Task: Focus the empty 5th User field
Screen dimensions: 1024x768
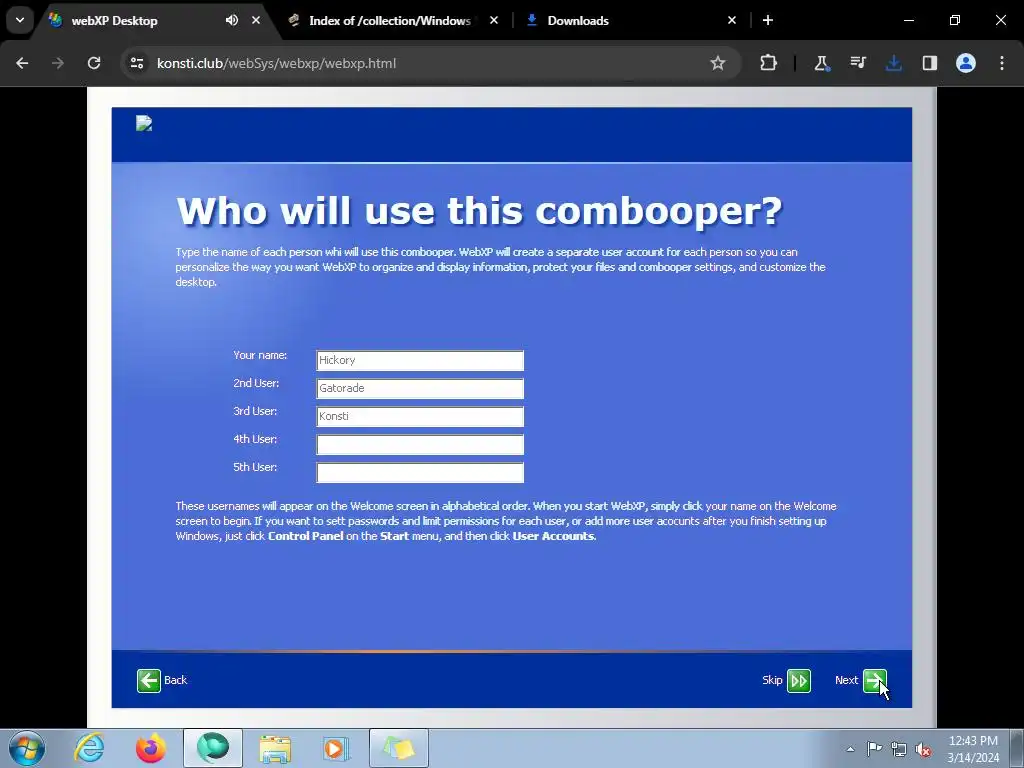Action: coord(420,473)
